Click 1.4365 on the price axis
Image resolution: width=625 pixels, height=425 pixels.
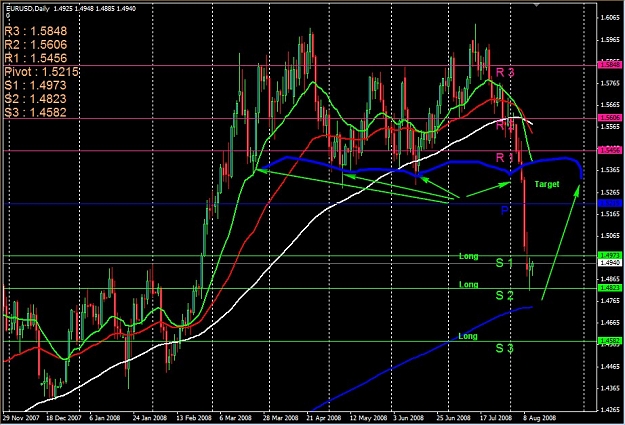click(610, 388)
